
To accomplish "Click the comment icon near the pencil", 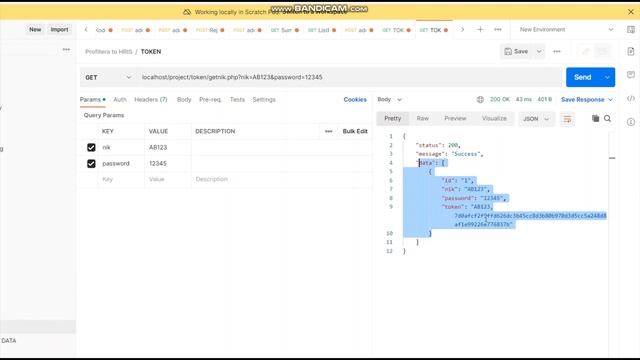I will 602,51.
